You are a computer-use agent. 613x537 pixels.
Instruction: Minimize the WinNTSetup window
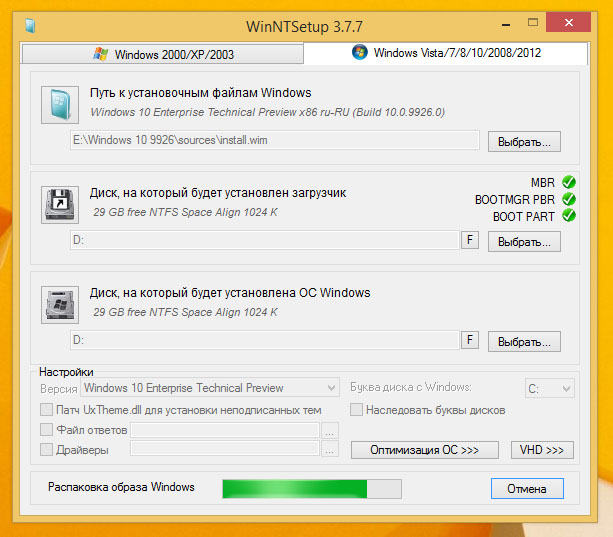506,24
